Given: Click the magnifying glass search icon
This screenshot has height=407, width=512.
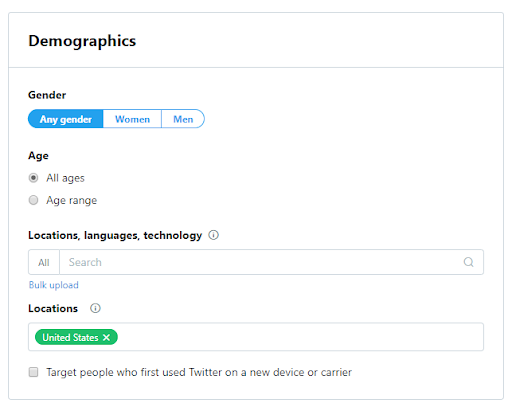Looking at the screenshot, I should [468, 262].
